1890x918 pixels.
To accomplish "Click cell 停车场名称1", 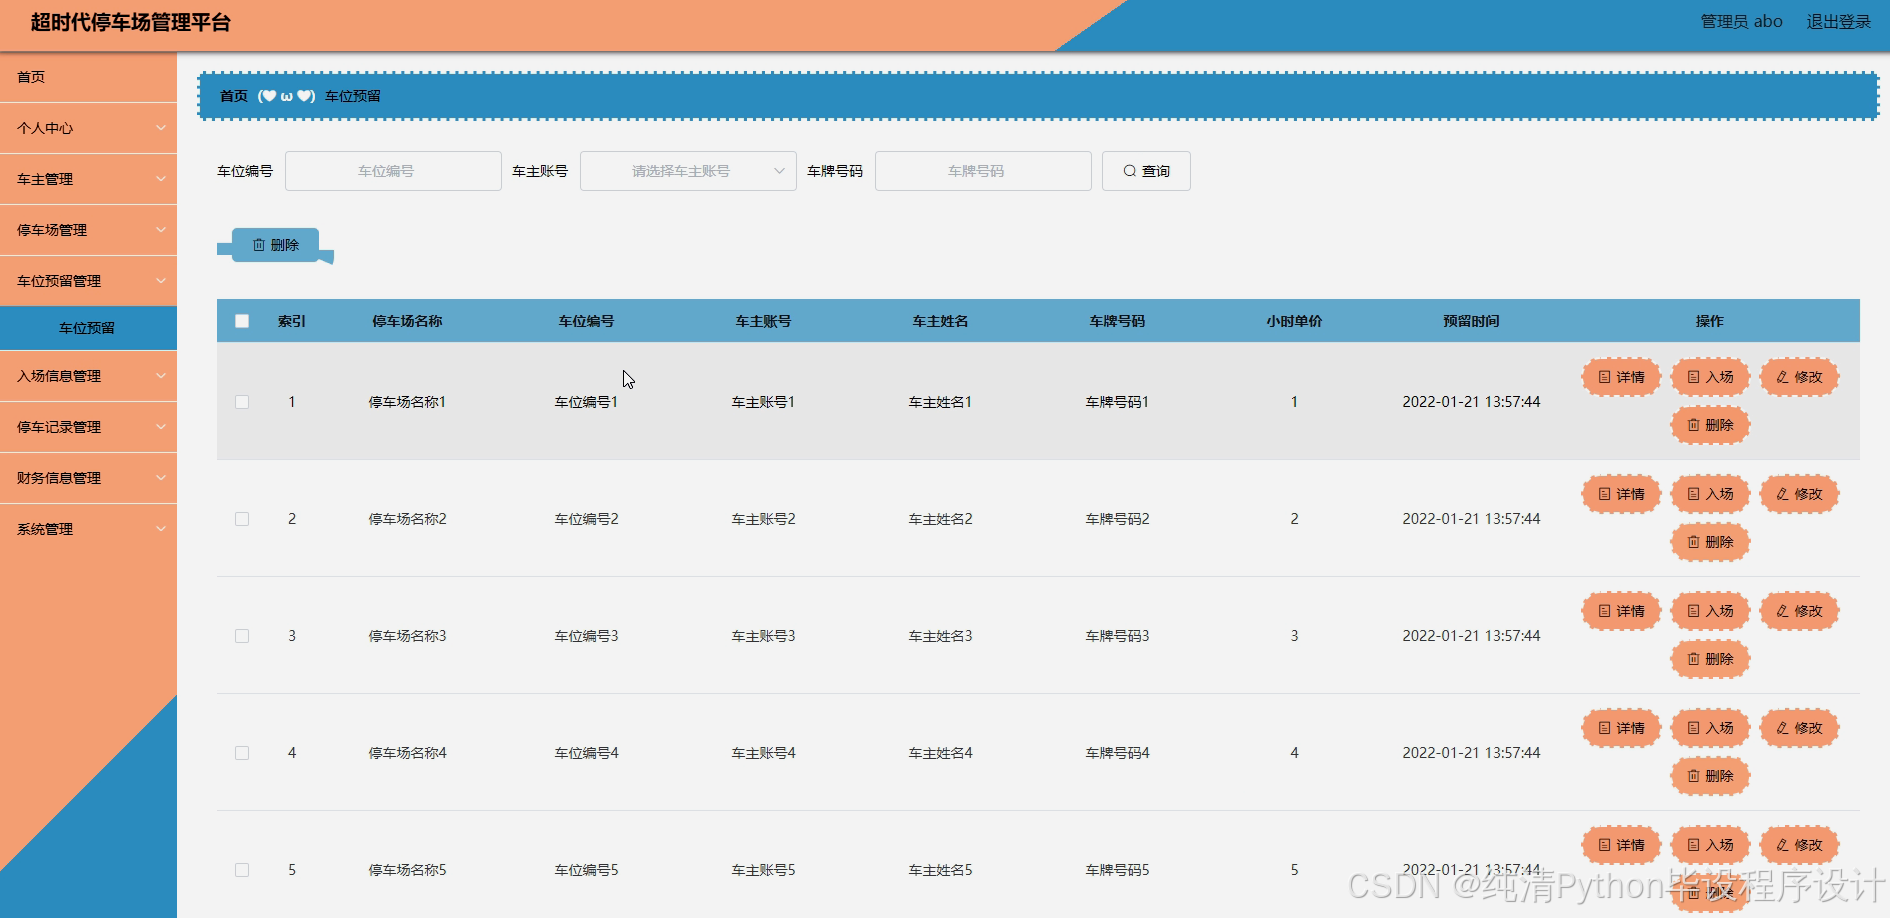I will pyautogui.click(x=407, y=402).
